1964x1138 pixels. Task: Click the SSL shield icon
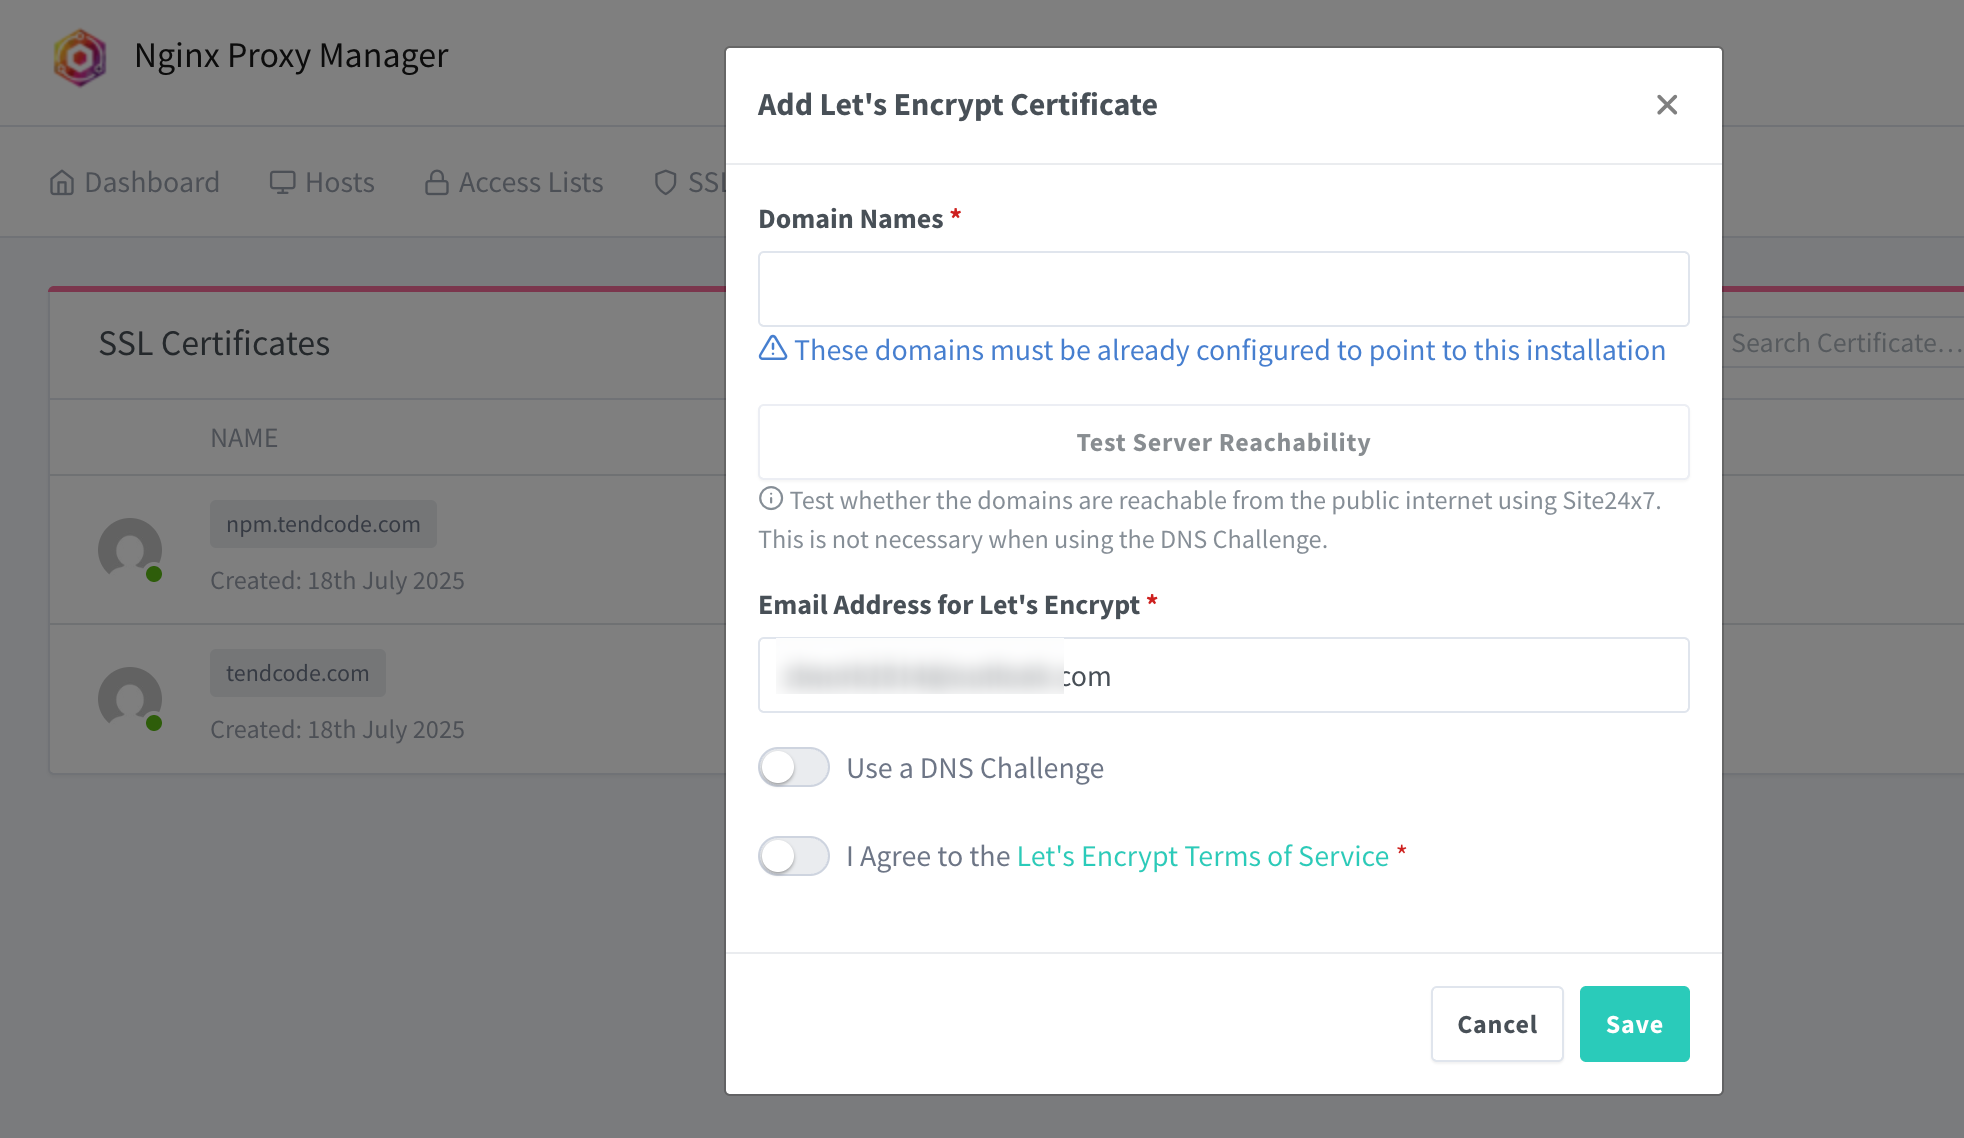(665, 182)
